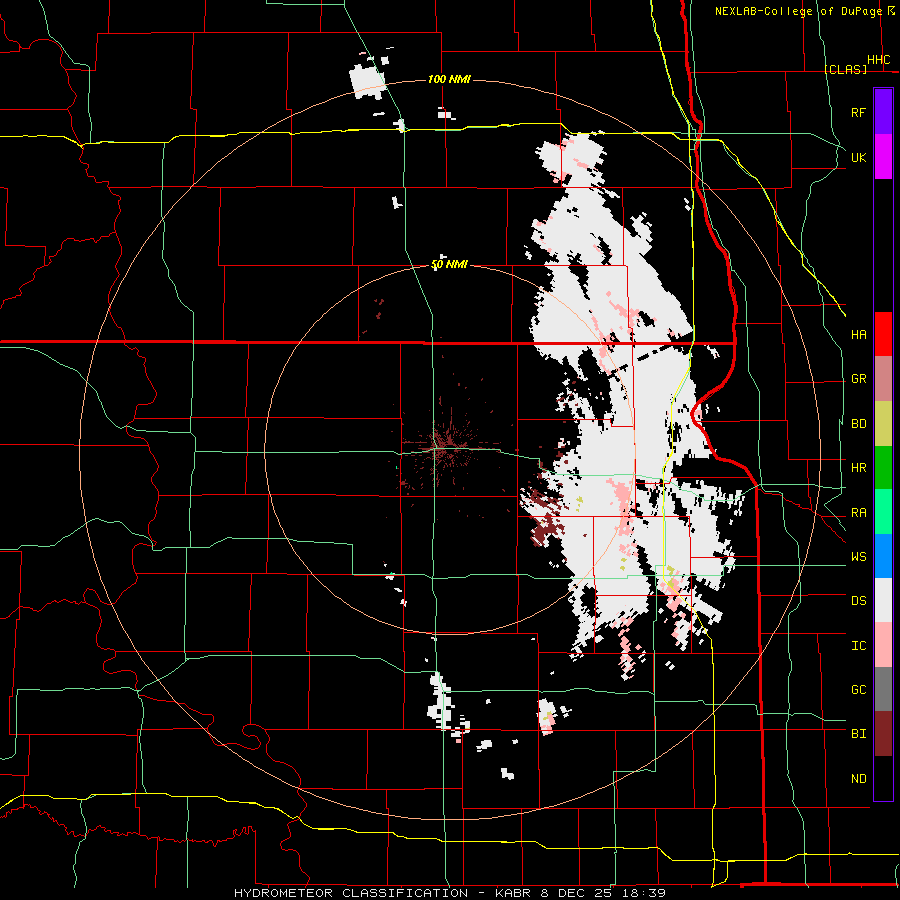Click the IC legend label
This screenshot has width=900, height=900.
pos(859,646)
